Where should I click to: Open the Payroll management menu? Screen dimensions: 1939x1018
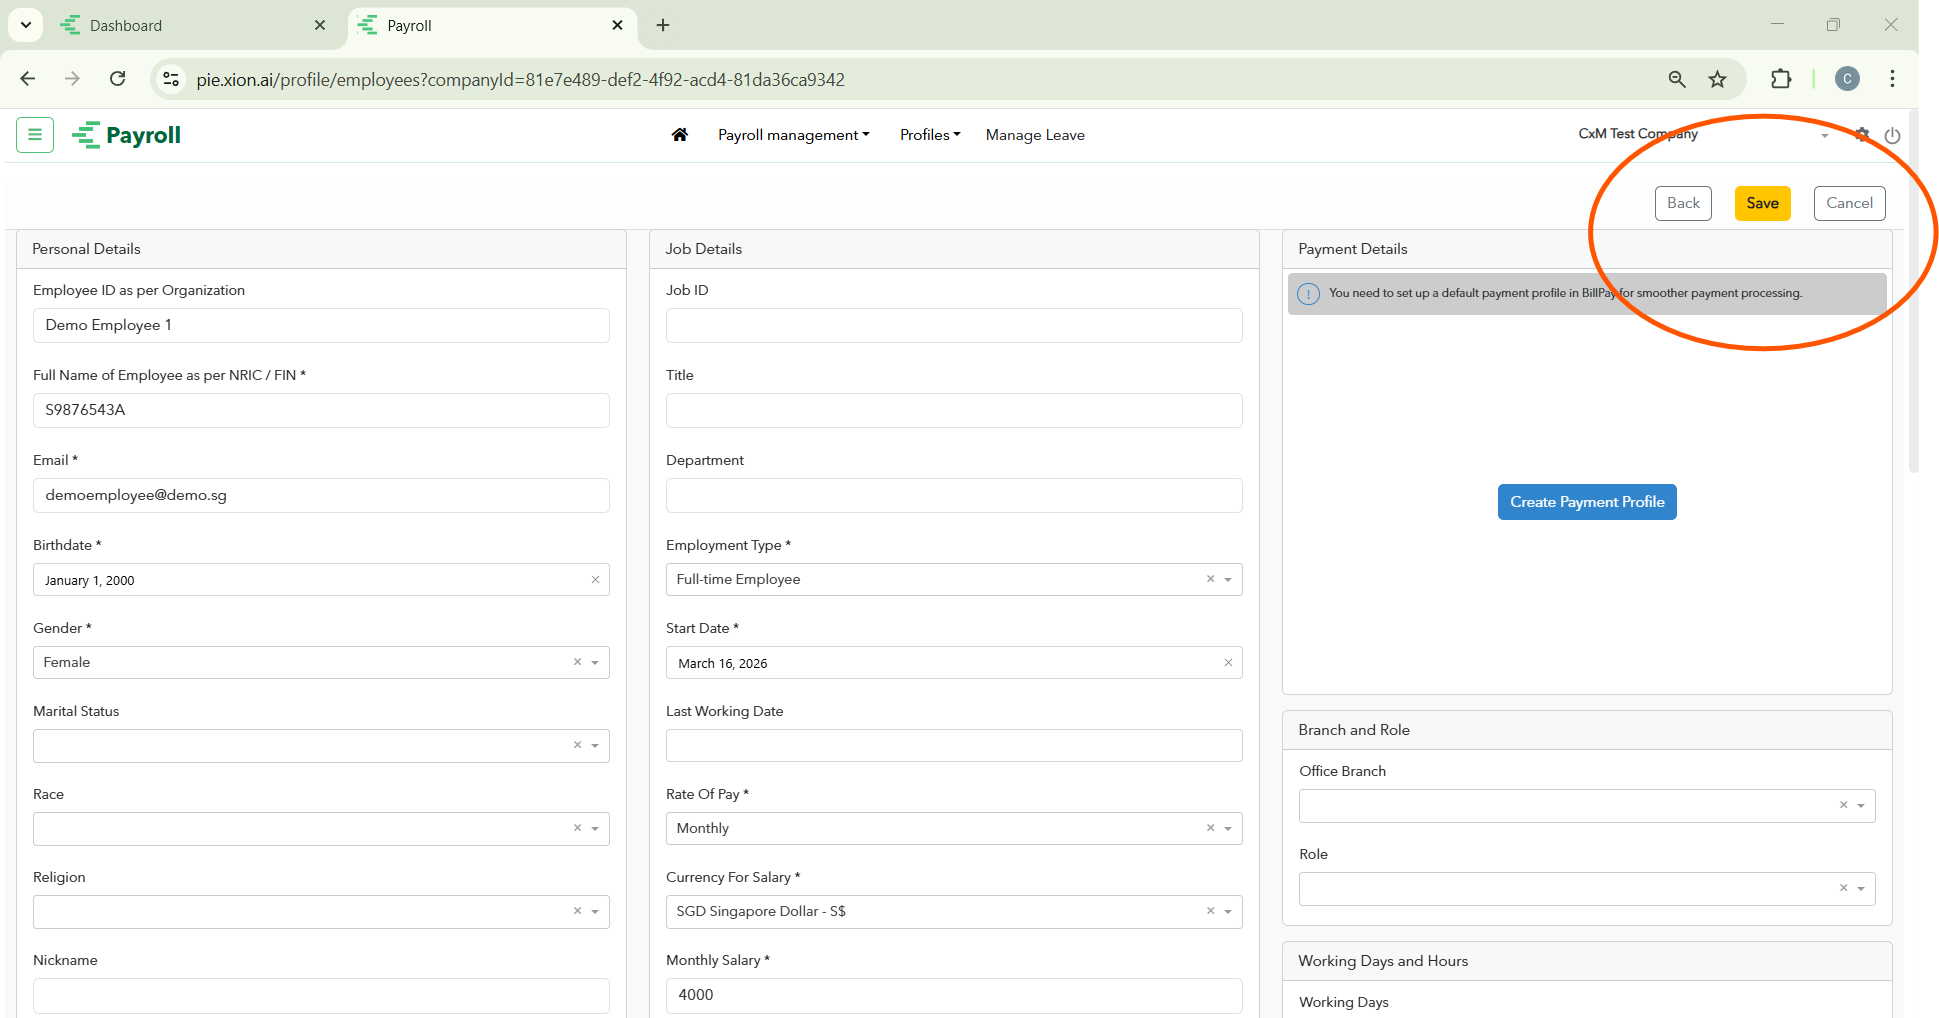point(793,135)
